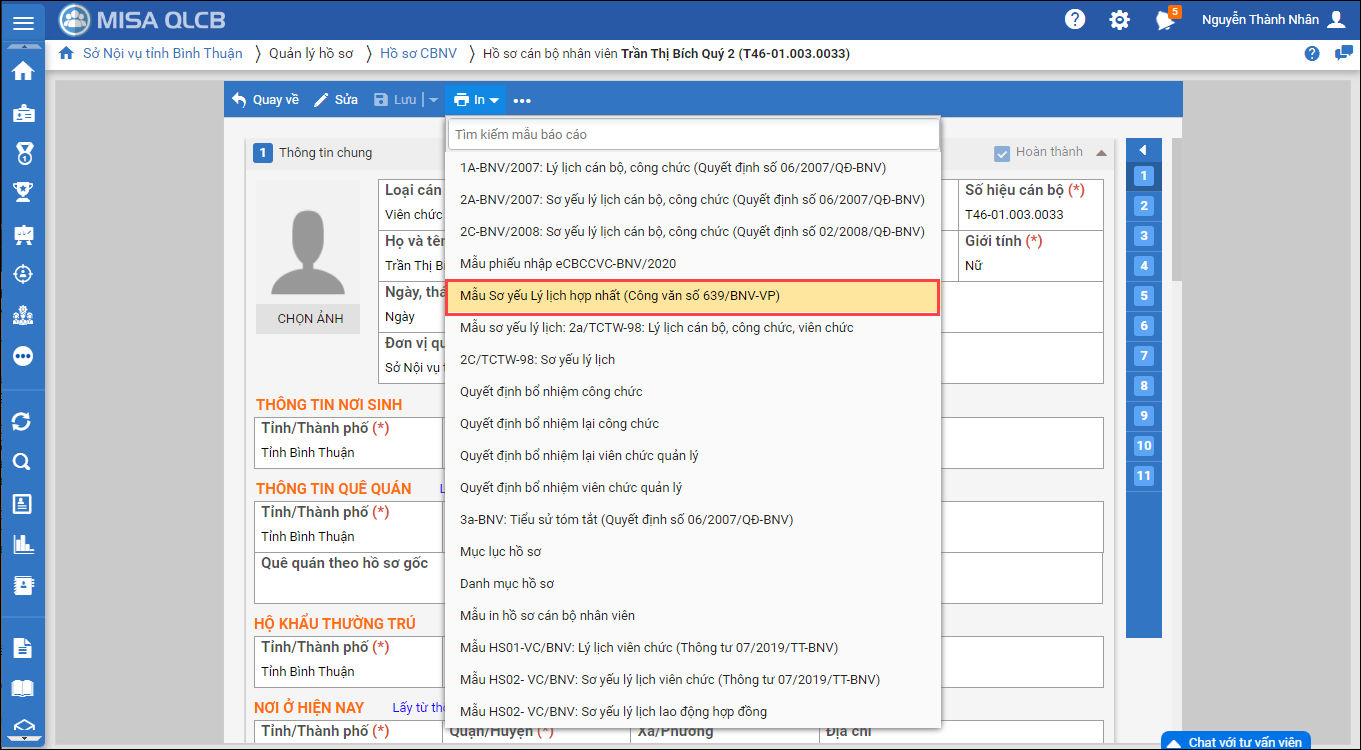Click the refresh icon in left sidebar
The image size is (1361, 750).
22,421
